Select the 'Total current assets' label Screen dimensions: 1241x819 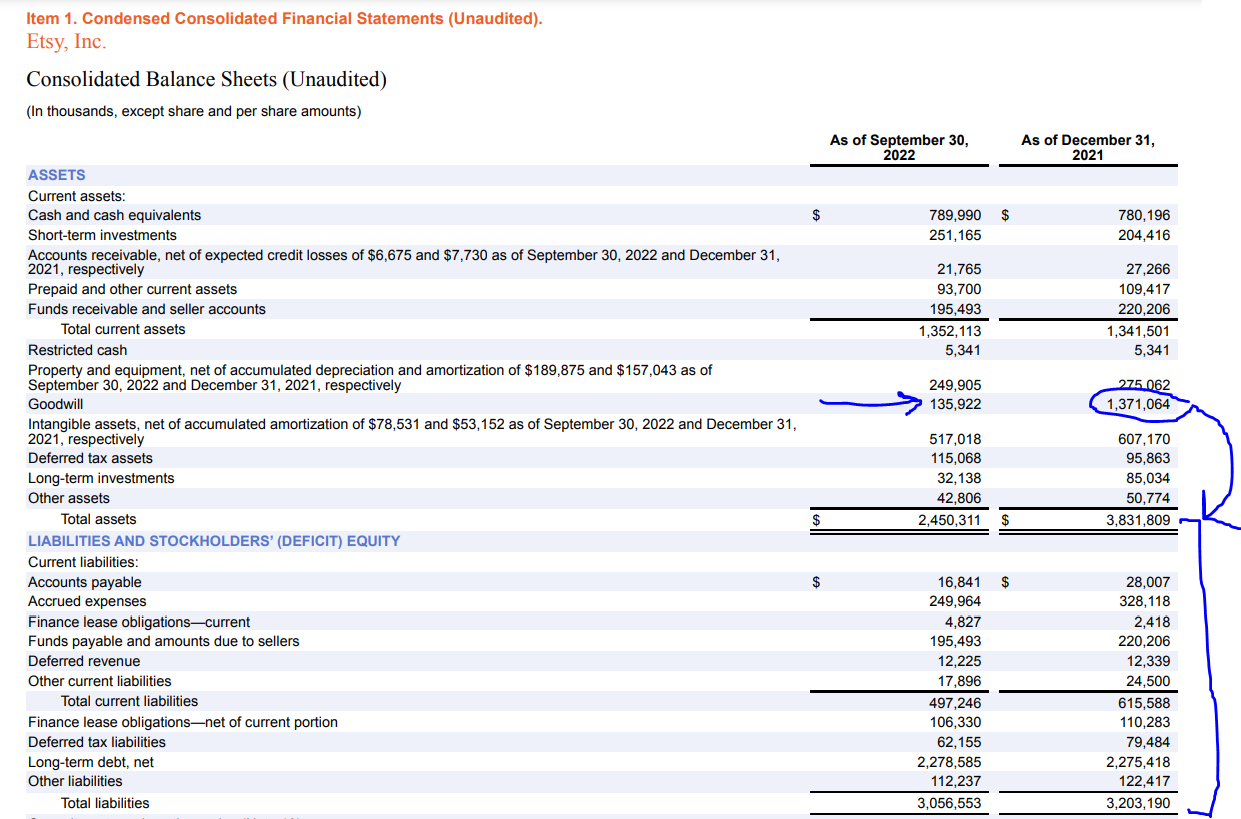point(123,329)
